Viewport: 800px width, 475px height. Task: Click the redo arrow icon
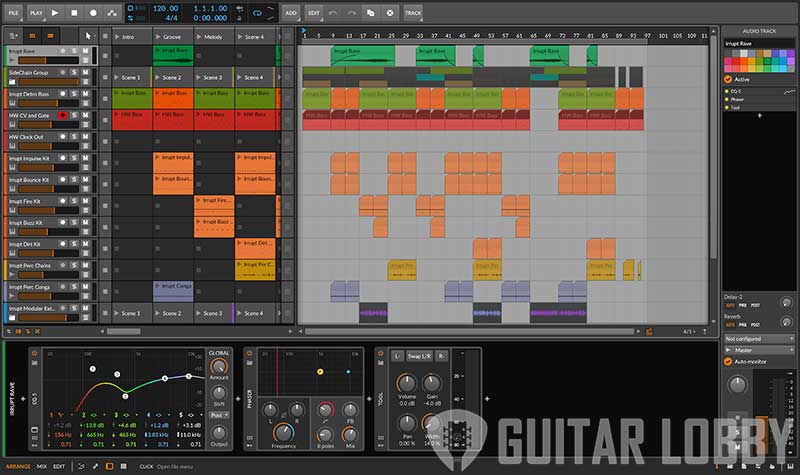coord(352,13)
